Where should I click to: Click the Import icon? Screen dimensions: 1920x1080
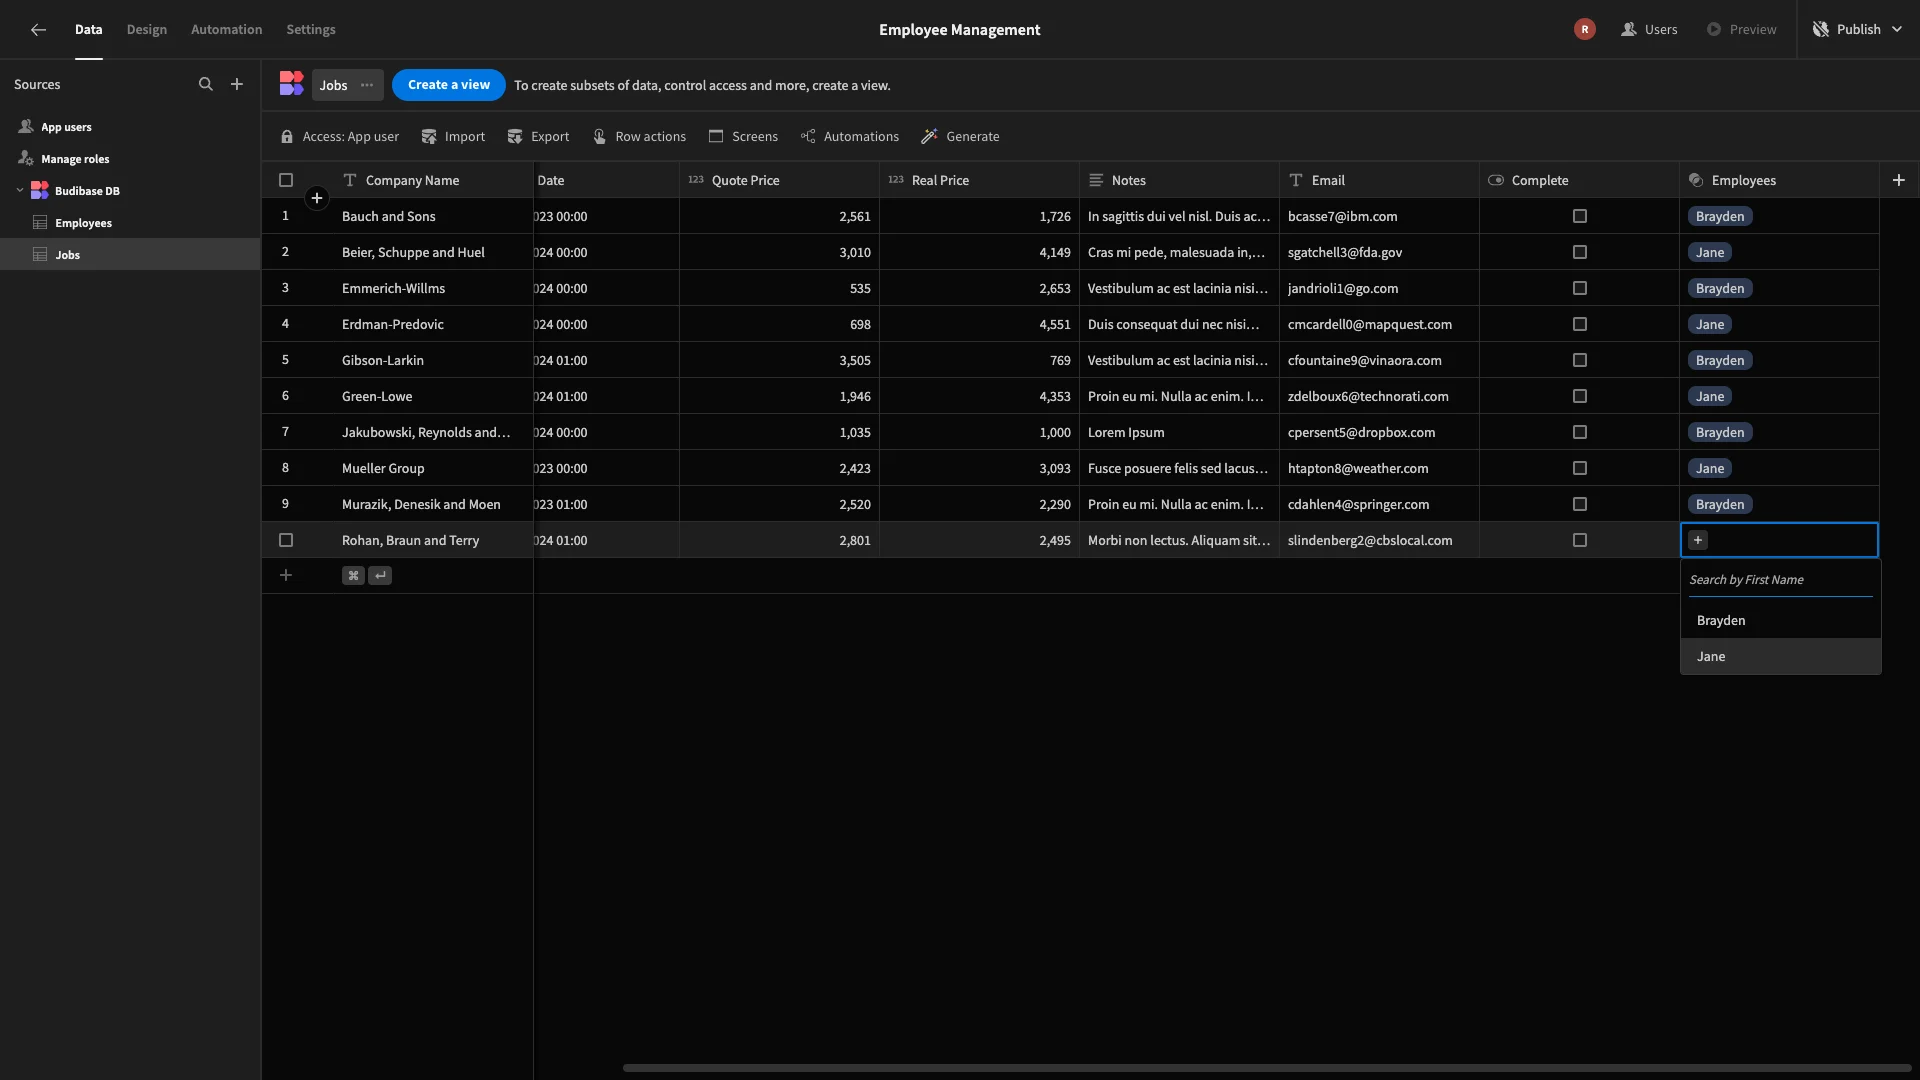[429, 137]
